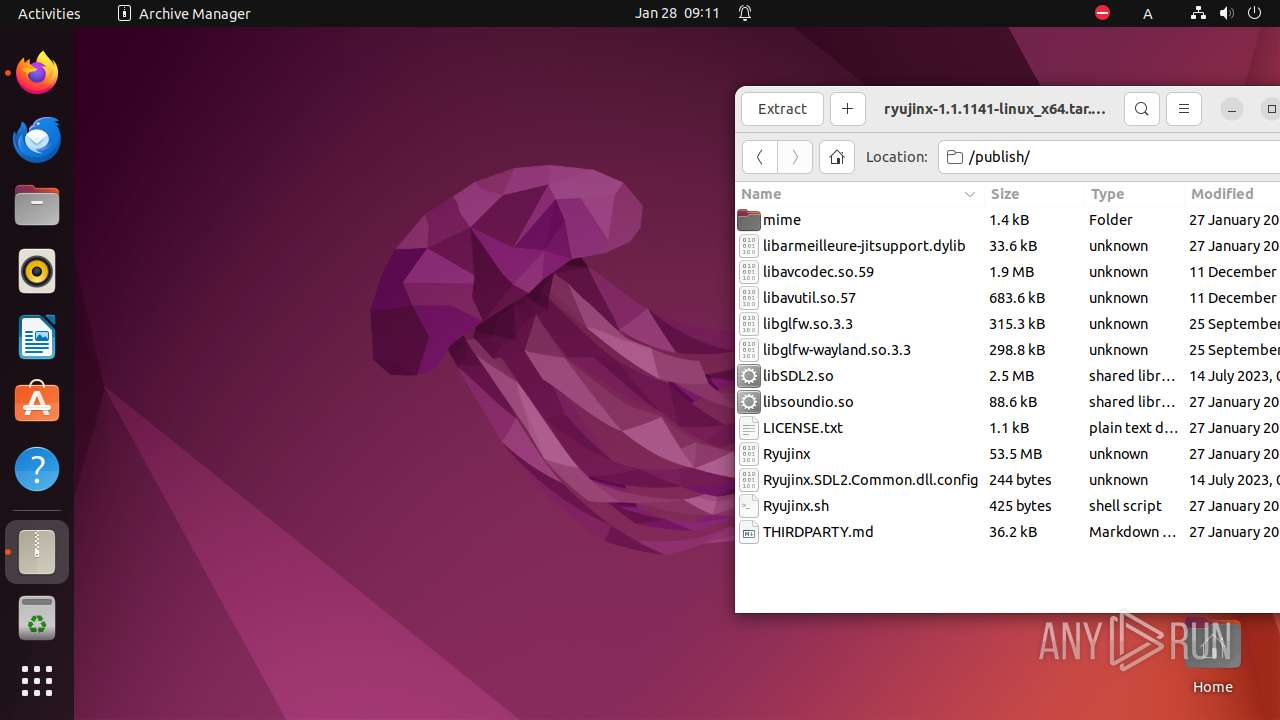Click the red do-not-disturb indicator in top bar
This screenshot has height=720, width=1280.
(1102, 13)
